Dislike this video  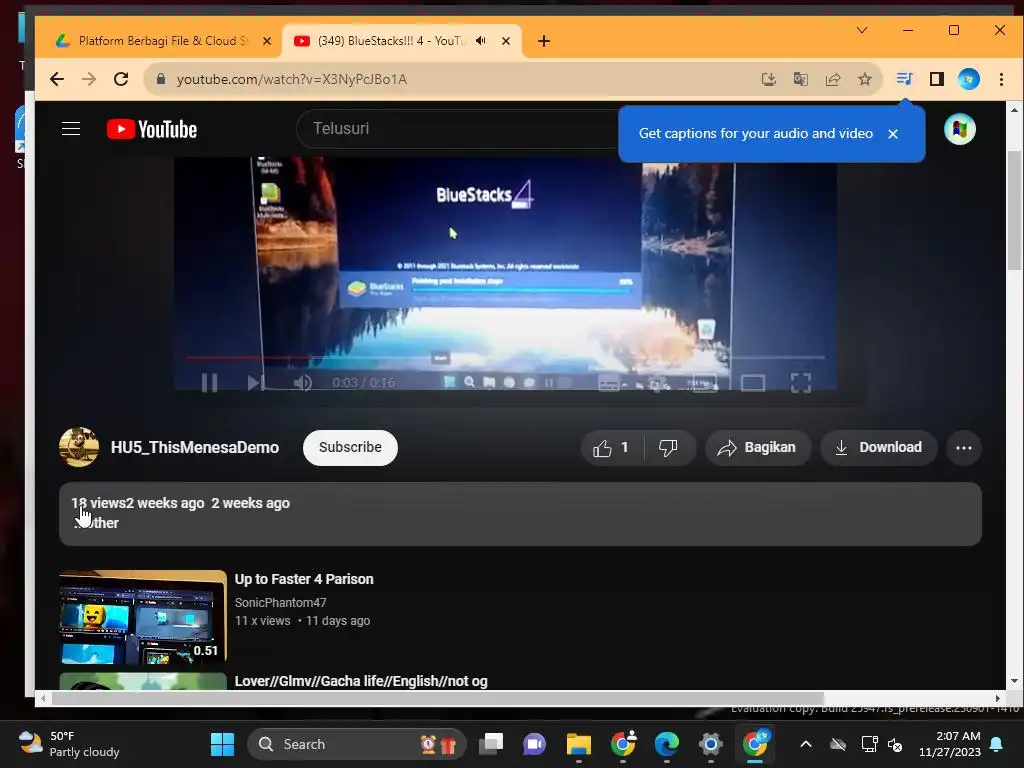tap(668, 448)
